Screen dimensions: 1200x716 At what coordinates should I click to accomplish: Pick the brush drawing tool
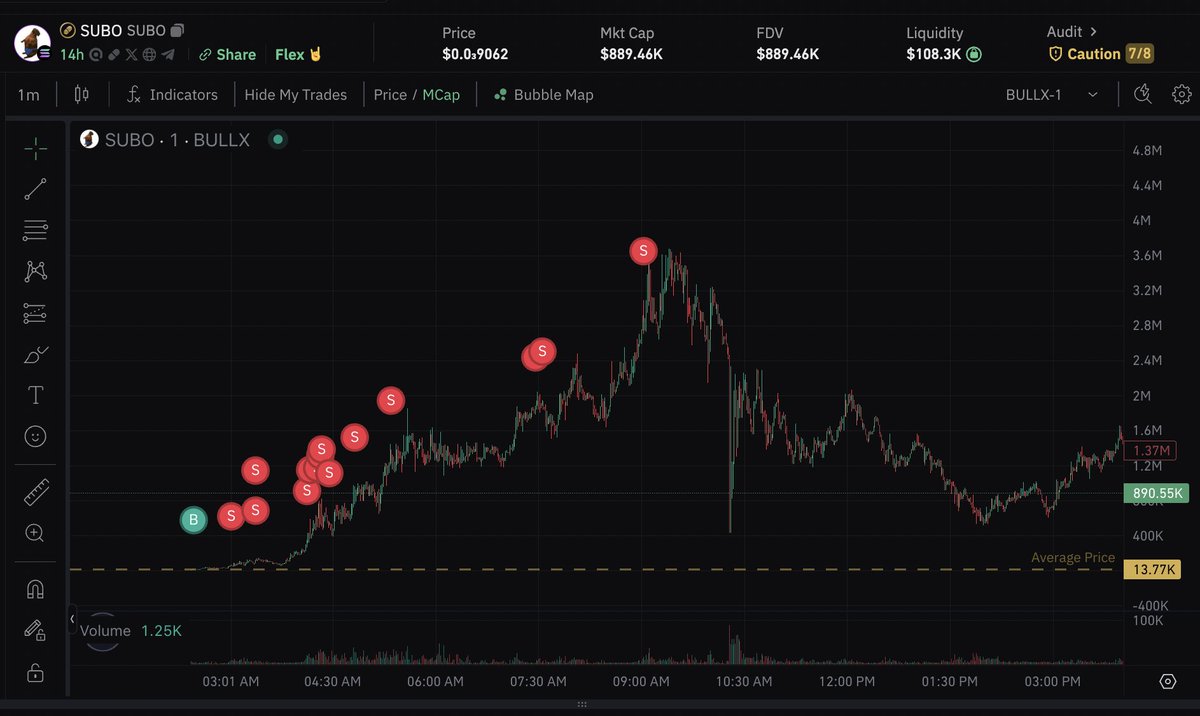[34, 354]
